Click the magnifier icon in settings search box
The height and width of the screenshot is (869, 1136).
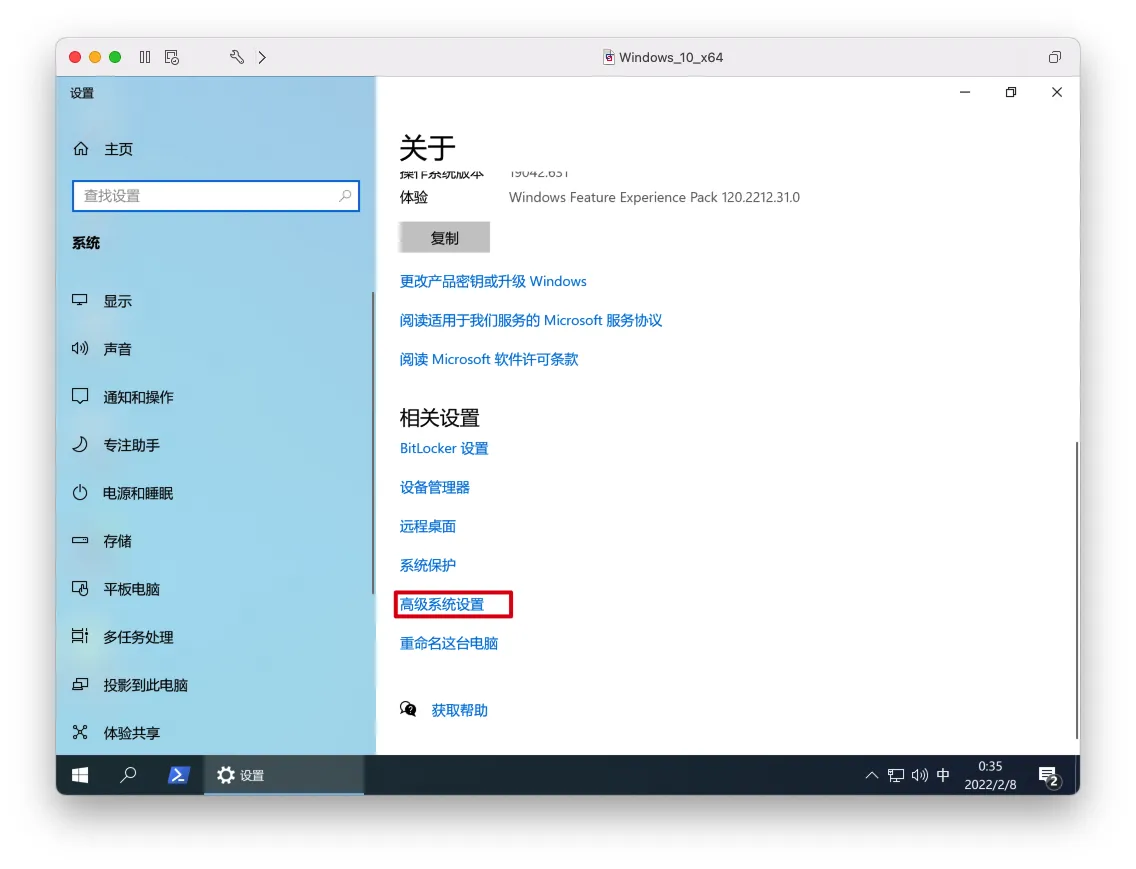pyautogui.click(x=345, y=196)
